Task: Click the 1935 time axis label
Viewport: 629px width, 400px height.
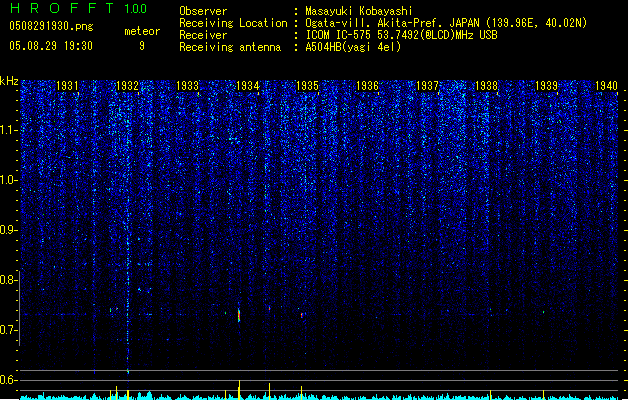Action: pyautogui.click(x=307, y=85)
